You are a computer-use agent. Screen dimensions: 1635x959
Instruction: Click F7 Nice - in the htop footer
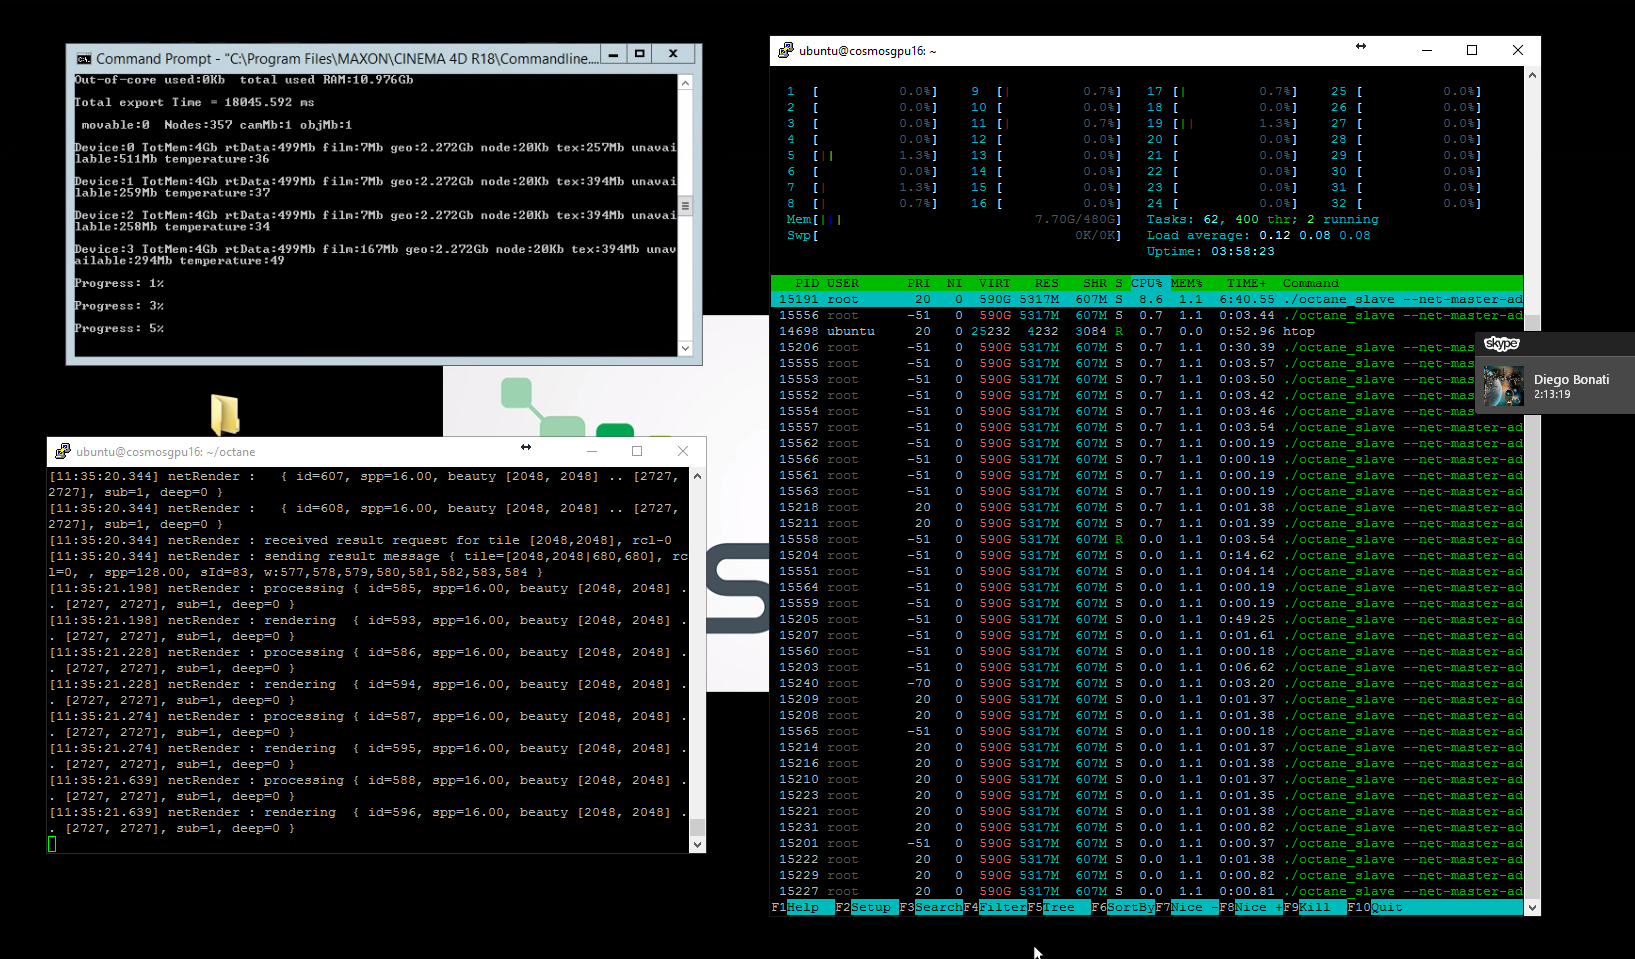click(1187, 908)
